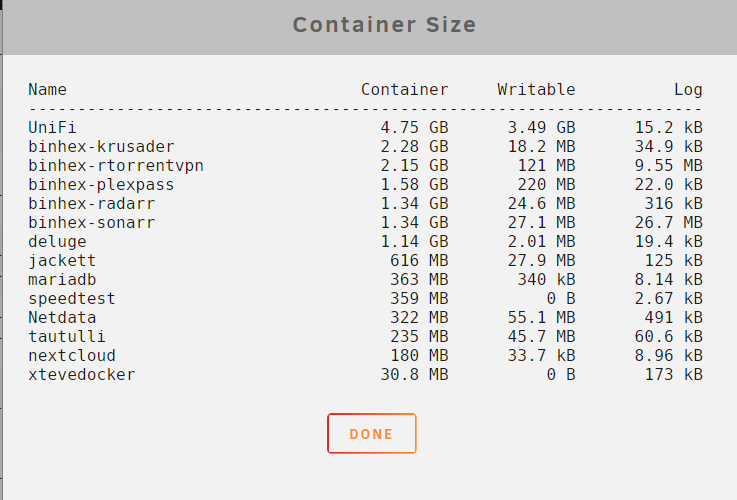
Task: Click the jackett container name
Action: (x=62, y=261)
